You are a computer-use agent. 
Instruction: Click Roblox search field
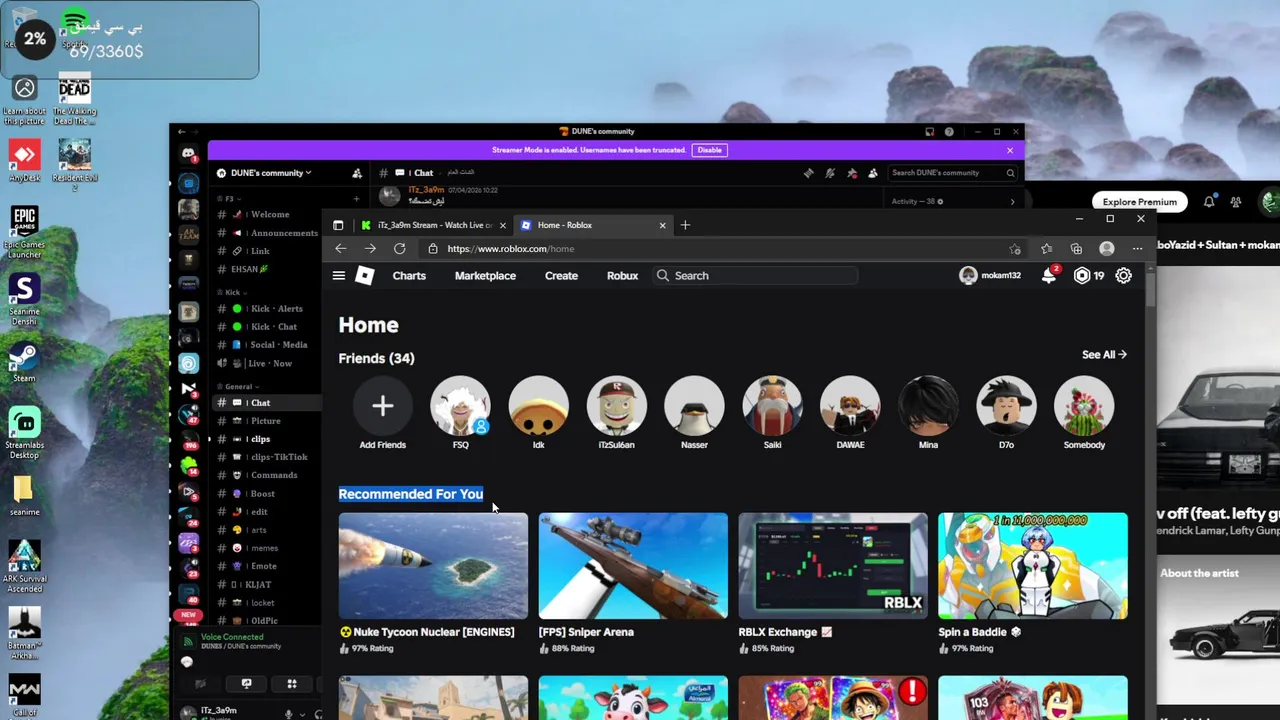[756, 276]
